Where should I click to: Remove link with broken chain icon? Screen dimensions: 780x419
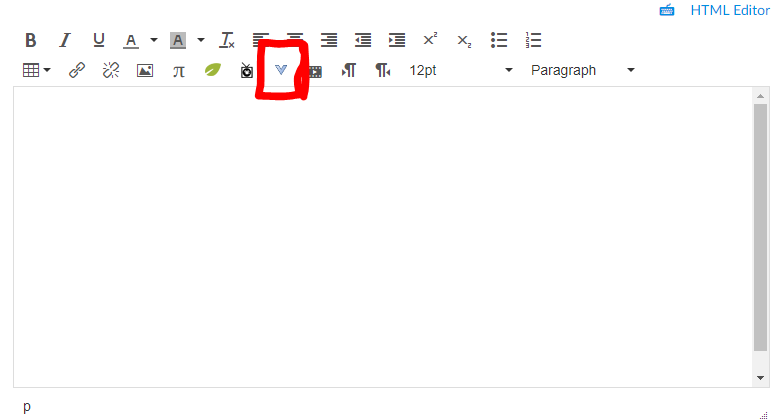click(110, 70)
